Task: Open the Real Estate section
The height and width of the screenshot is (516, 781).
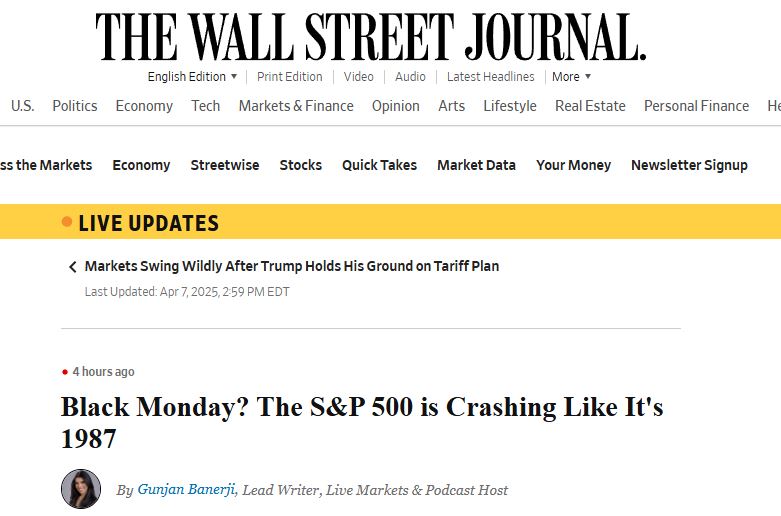Action: [x=590, y=106]
